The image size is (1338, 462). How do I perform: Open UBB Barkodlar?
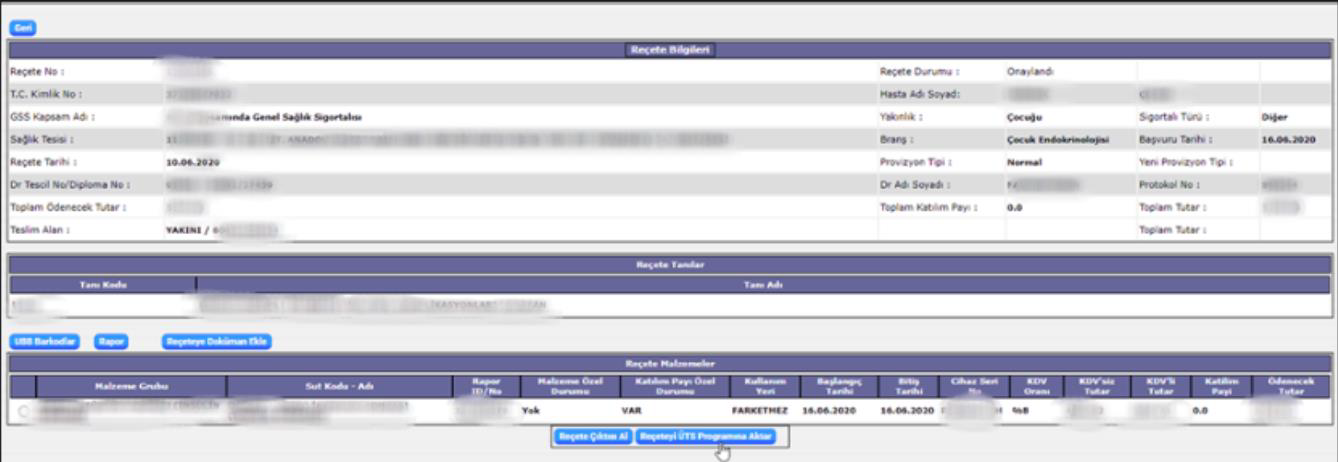(46, 341)
